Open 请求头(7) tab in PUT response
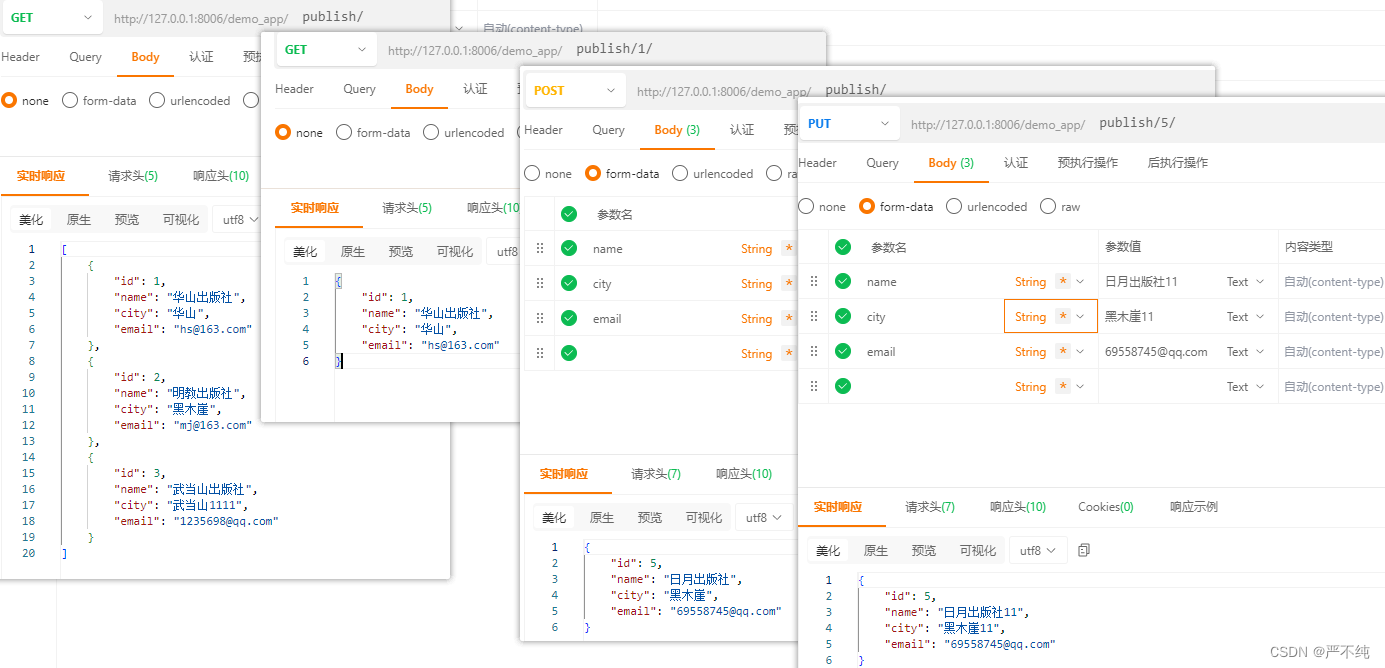This screenshot has width=1385, height=668. coord(930,507)
